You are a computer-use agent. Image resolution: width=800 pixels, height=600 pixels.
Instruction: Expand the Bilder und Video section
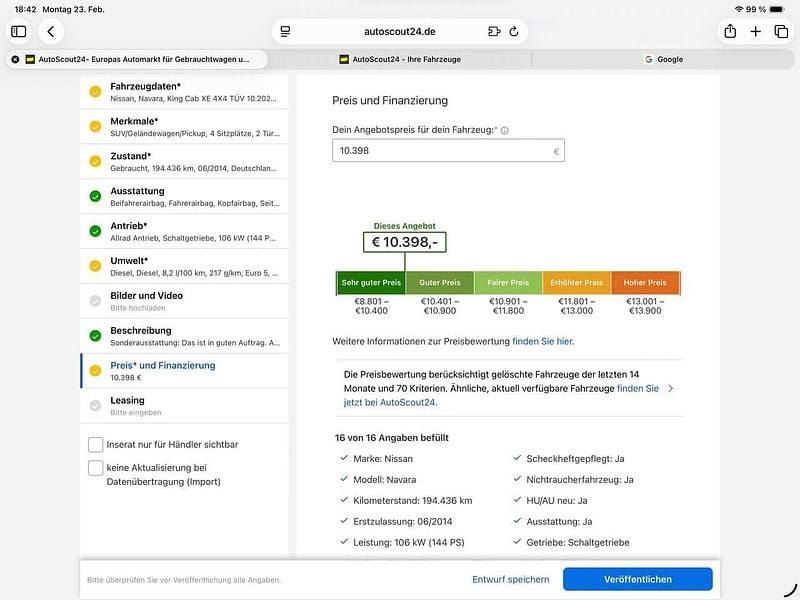click(x=184, y=301)
